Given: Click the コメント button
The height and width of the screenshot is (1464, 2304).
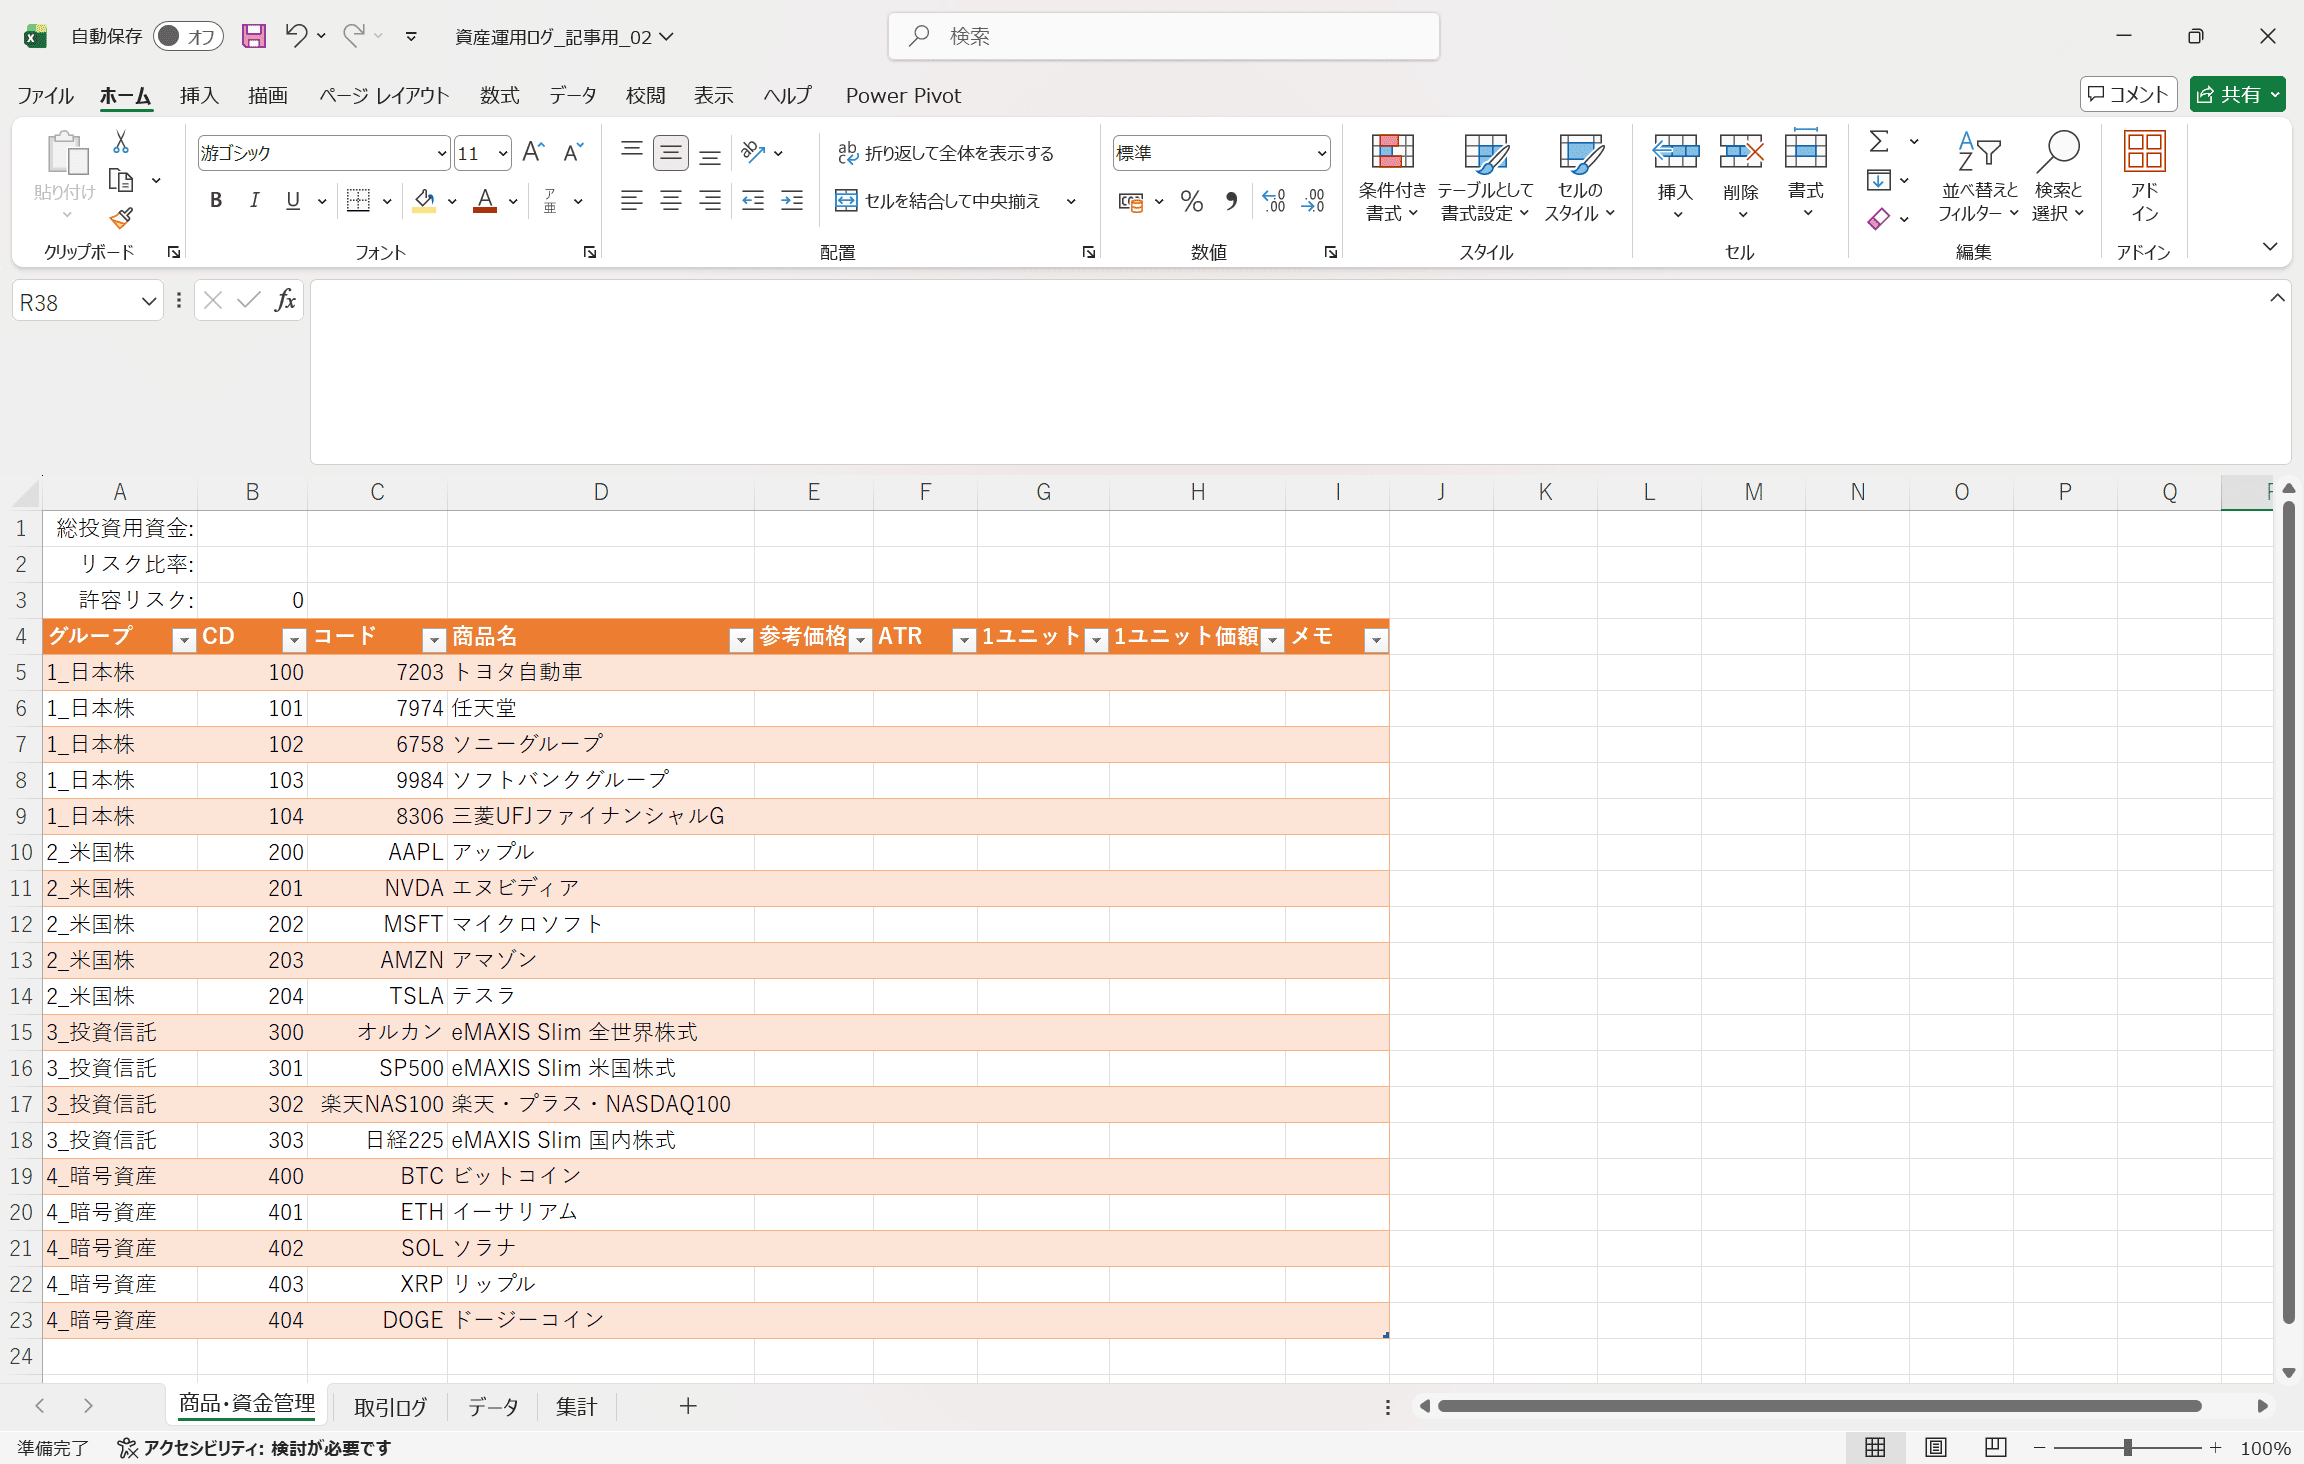Looking at the screenshot, I should [2128, 94].
